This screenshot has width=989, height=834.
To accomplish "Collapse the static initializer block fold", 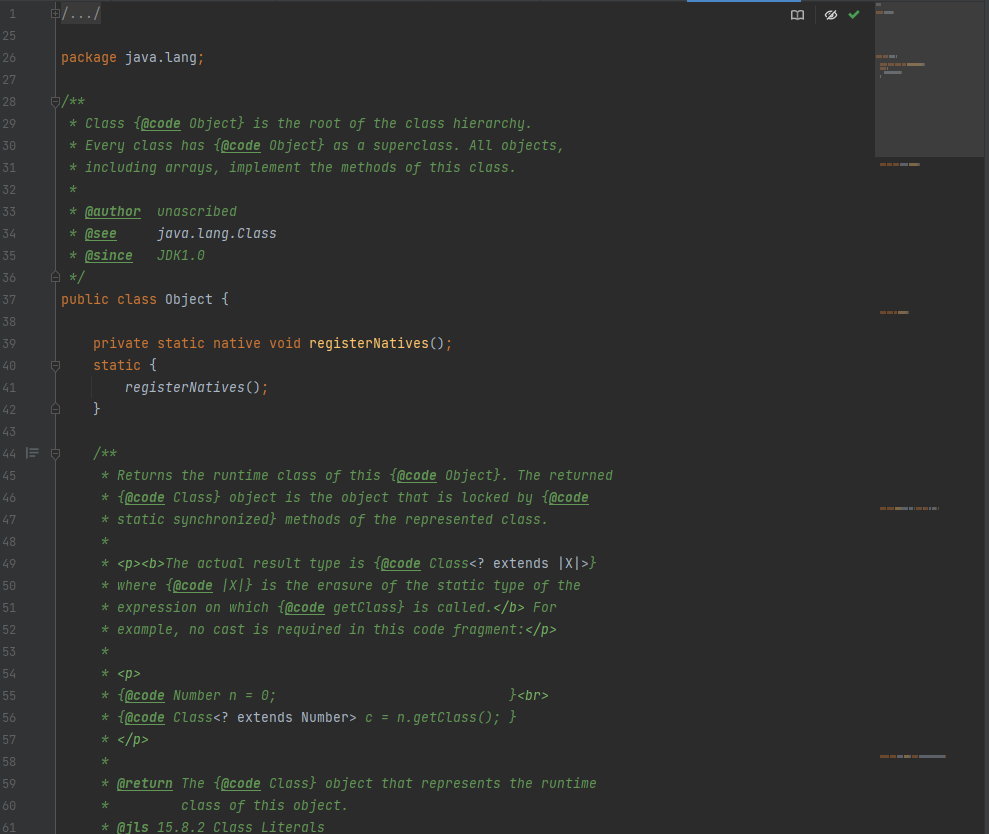I will pyautogui.click(x=55, y=365).
